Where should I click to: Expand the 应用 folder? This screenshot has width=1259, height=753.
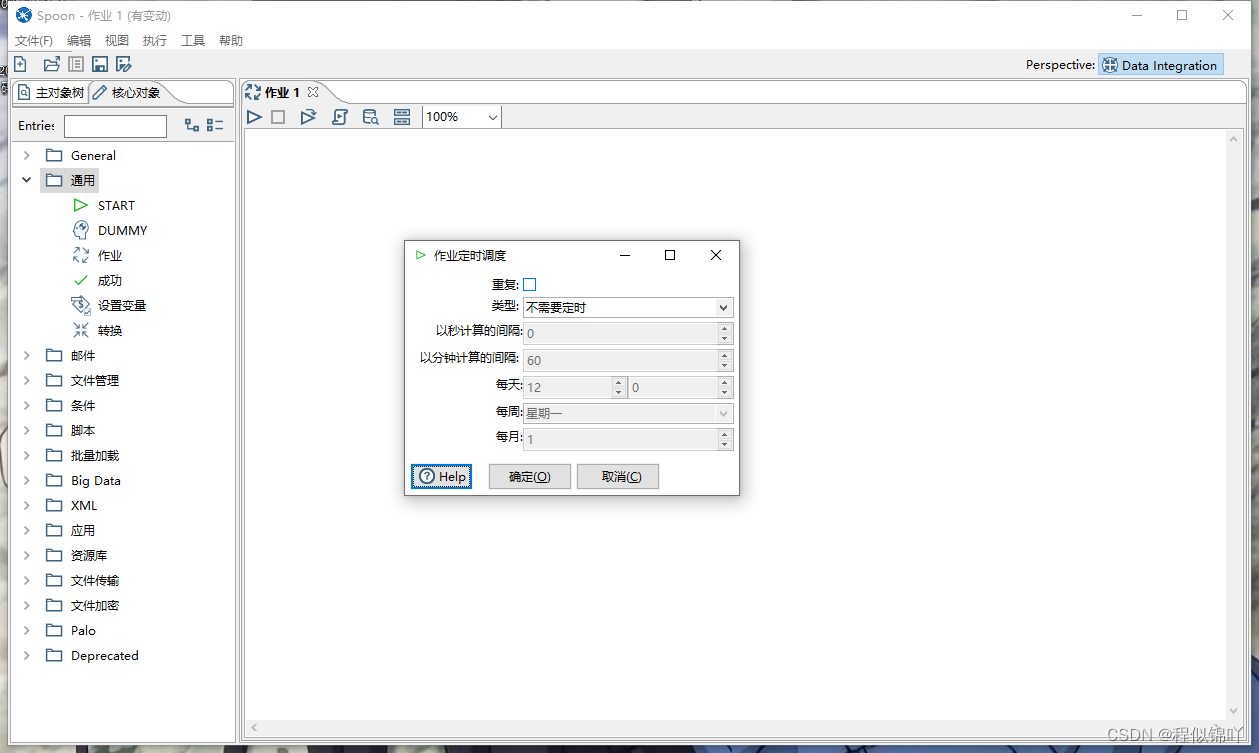click(x=27, y=530)
